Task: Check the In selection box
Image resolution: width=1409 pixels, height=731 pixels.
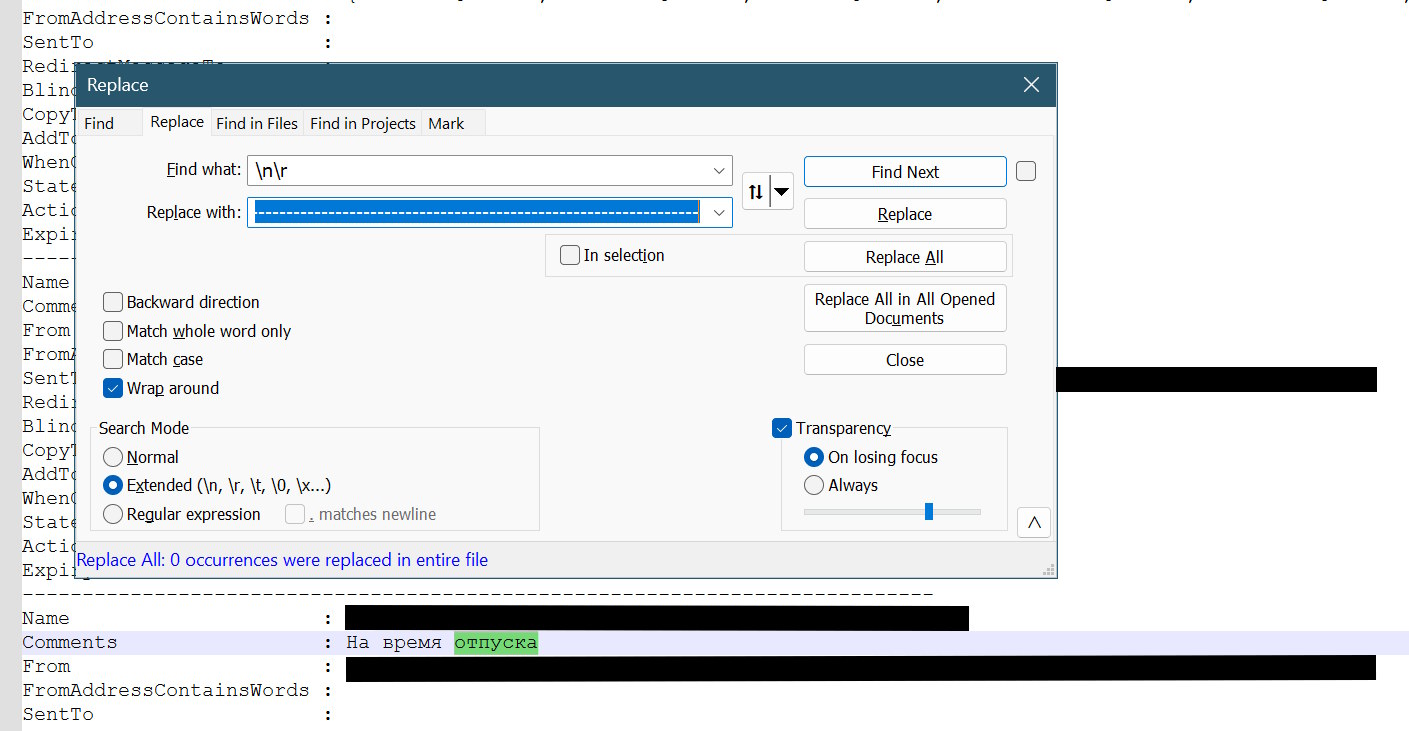Action: pos(569,255)
